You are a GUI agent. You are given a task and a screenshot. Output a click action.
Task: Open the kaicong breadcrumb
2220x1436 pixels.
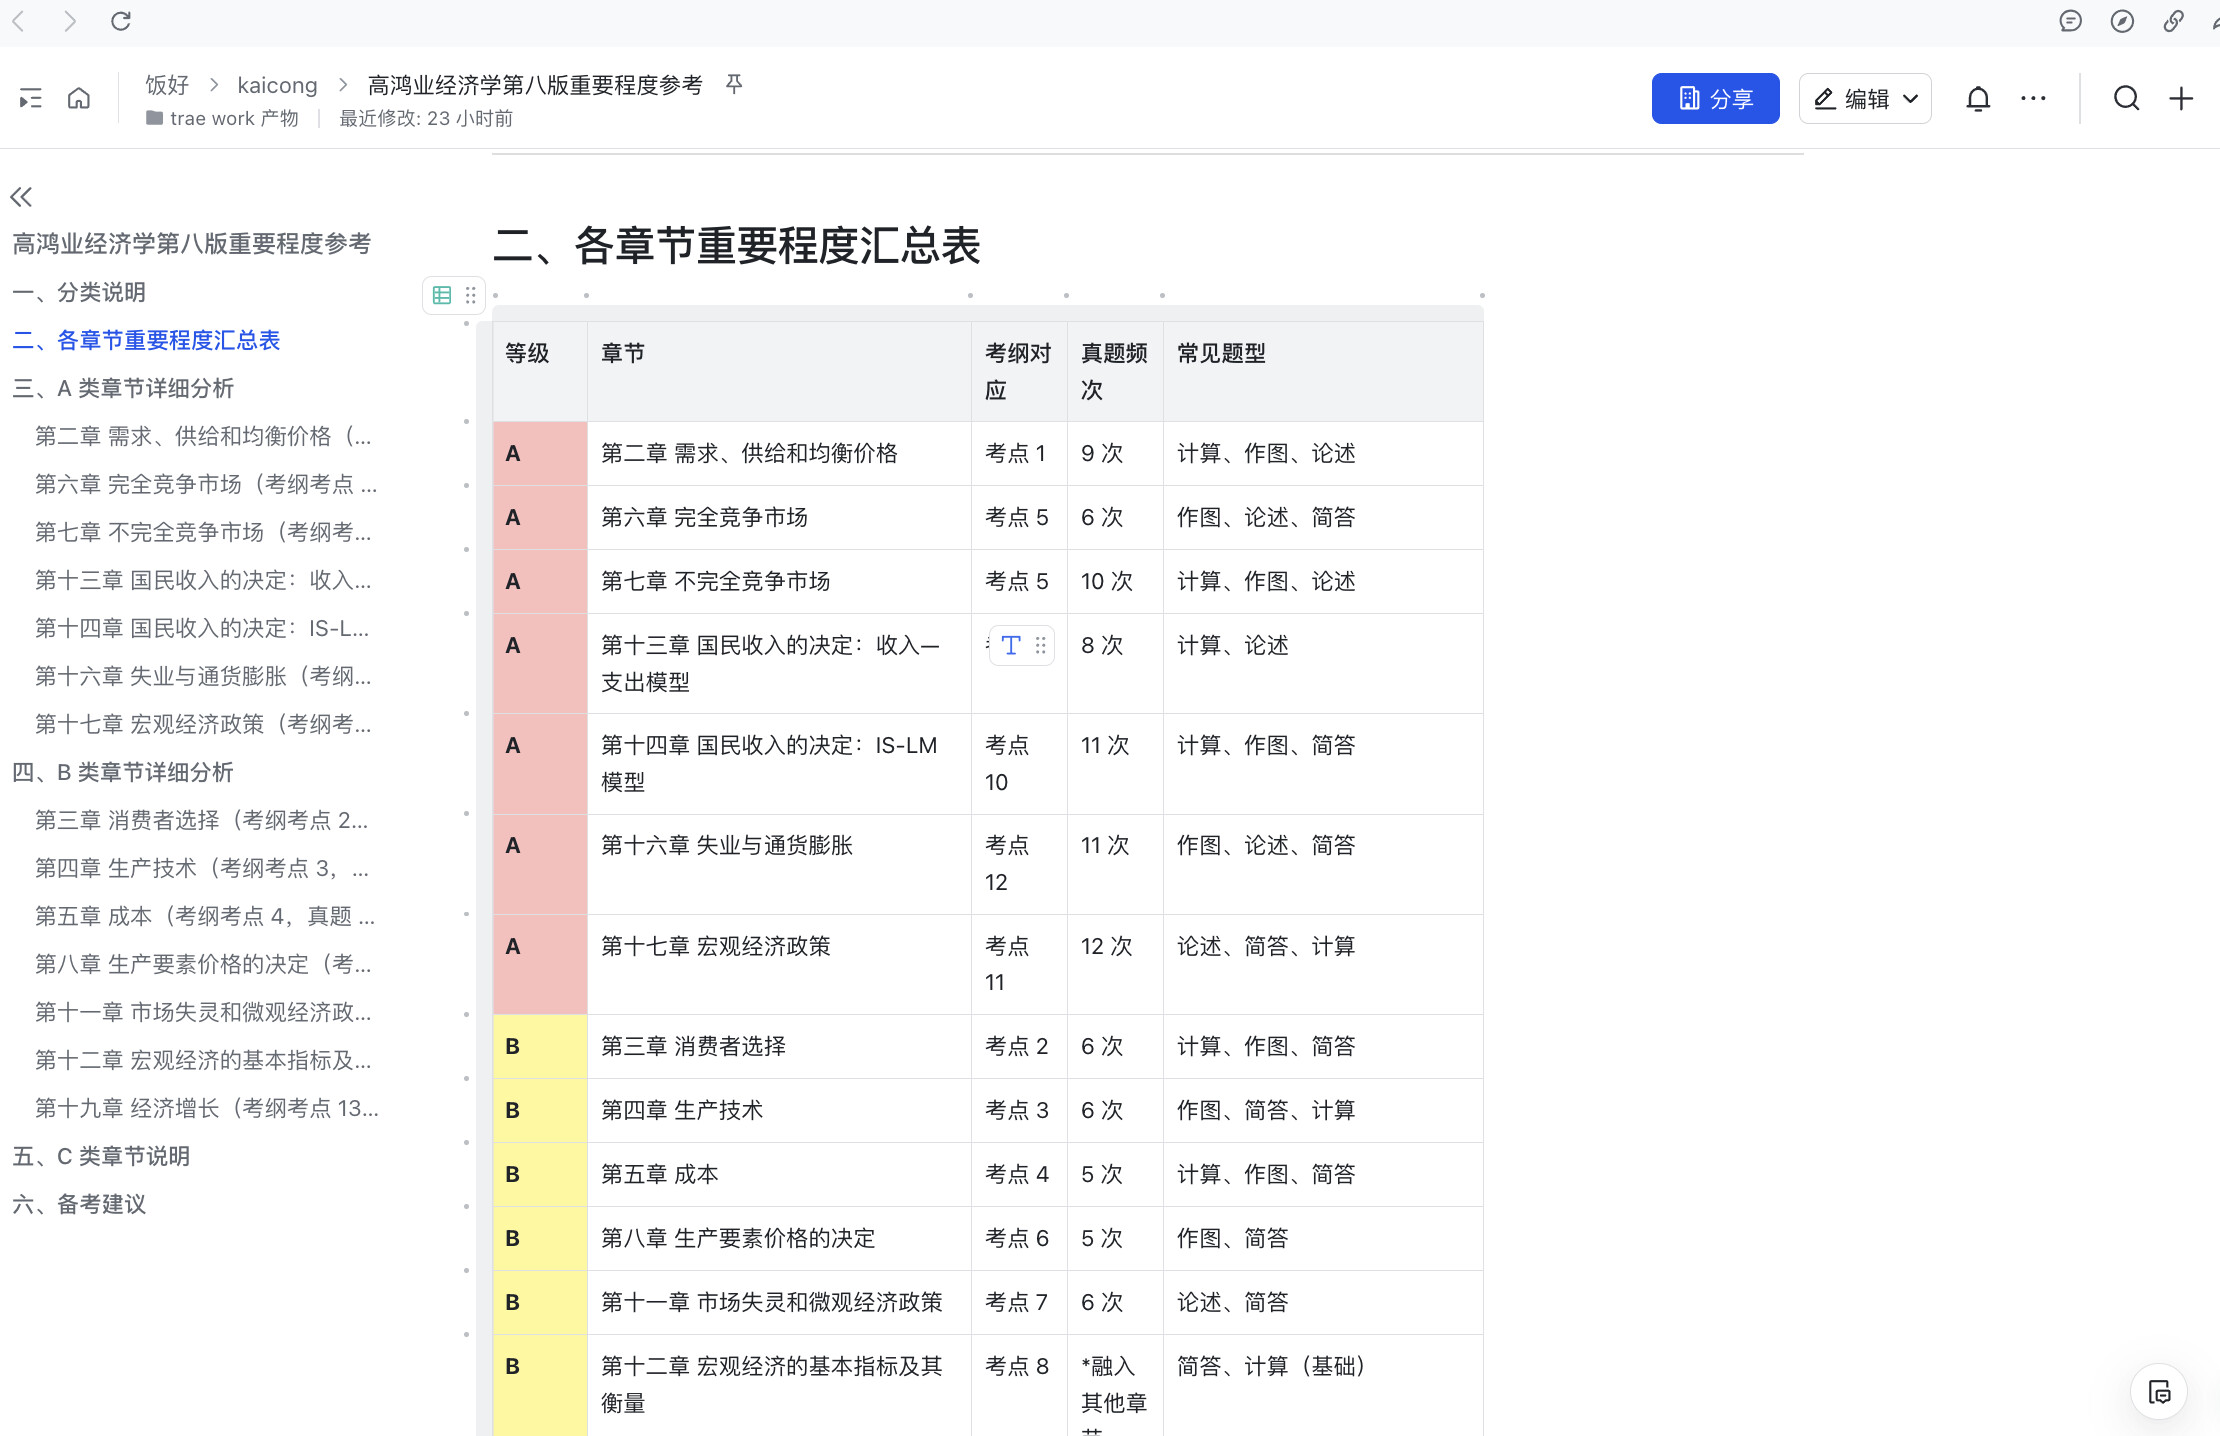click(277, 85)
